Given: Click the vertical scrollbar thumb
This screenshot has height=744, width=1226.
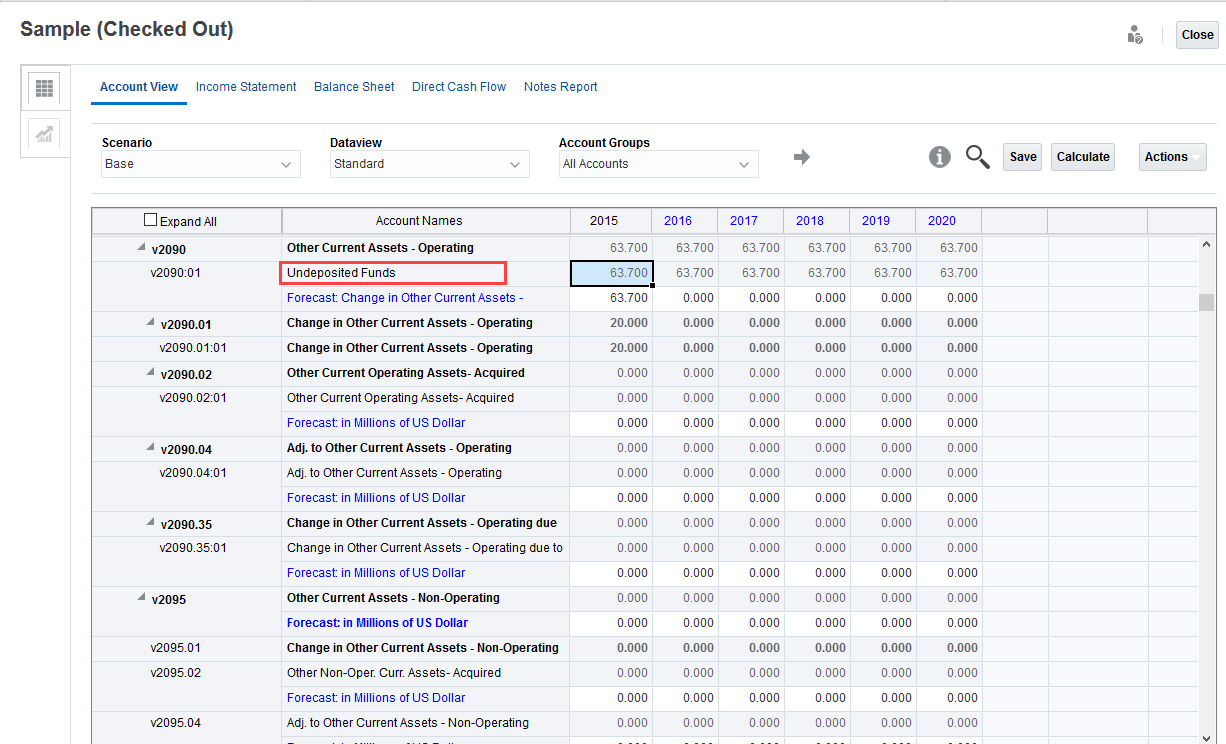Looking at the screenshot, I should 1206,302.
